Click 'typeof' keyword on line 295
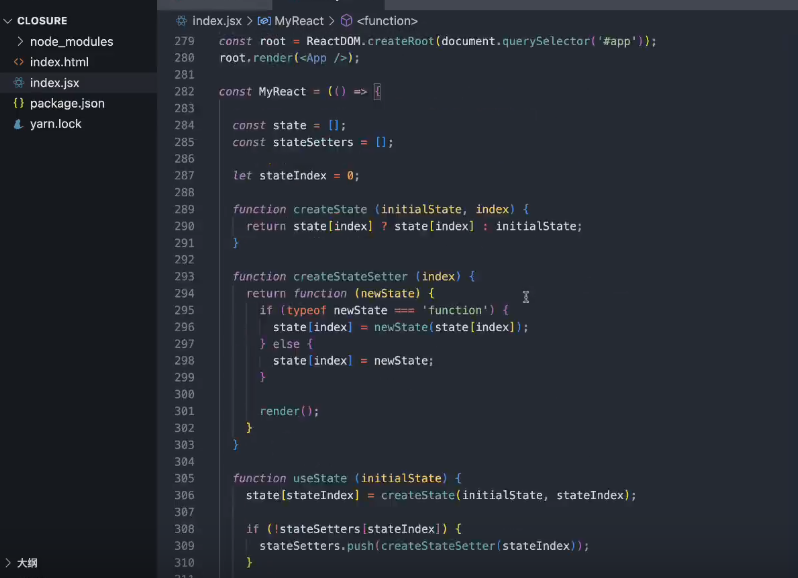 (x=306, y=310)
